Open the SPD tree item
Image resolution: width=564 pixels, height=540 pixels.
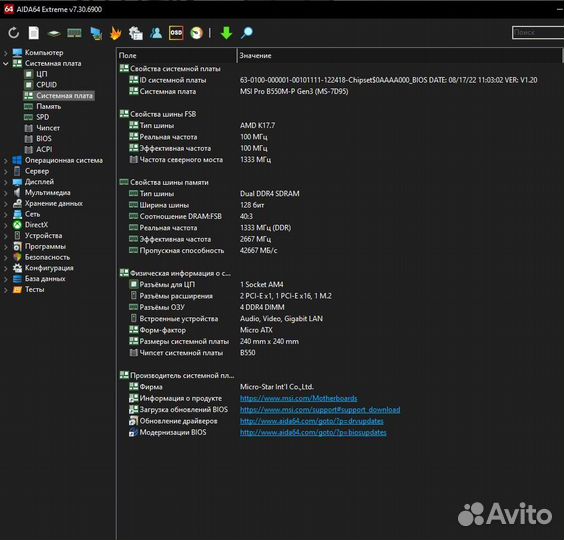(x=42, y=117)
